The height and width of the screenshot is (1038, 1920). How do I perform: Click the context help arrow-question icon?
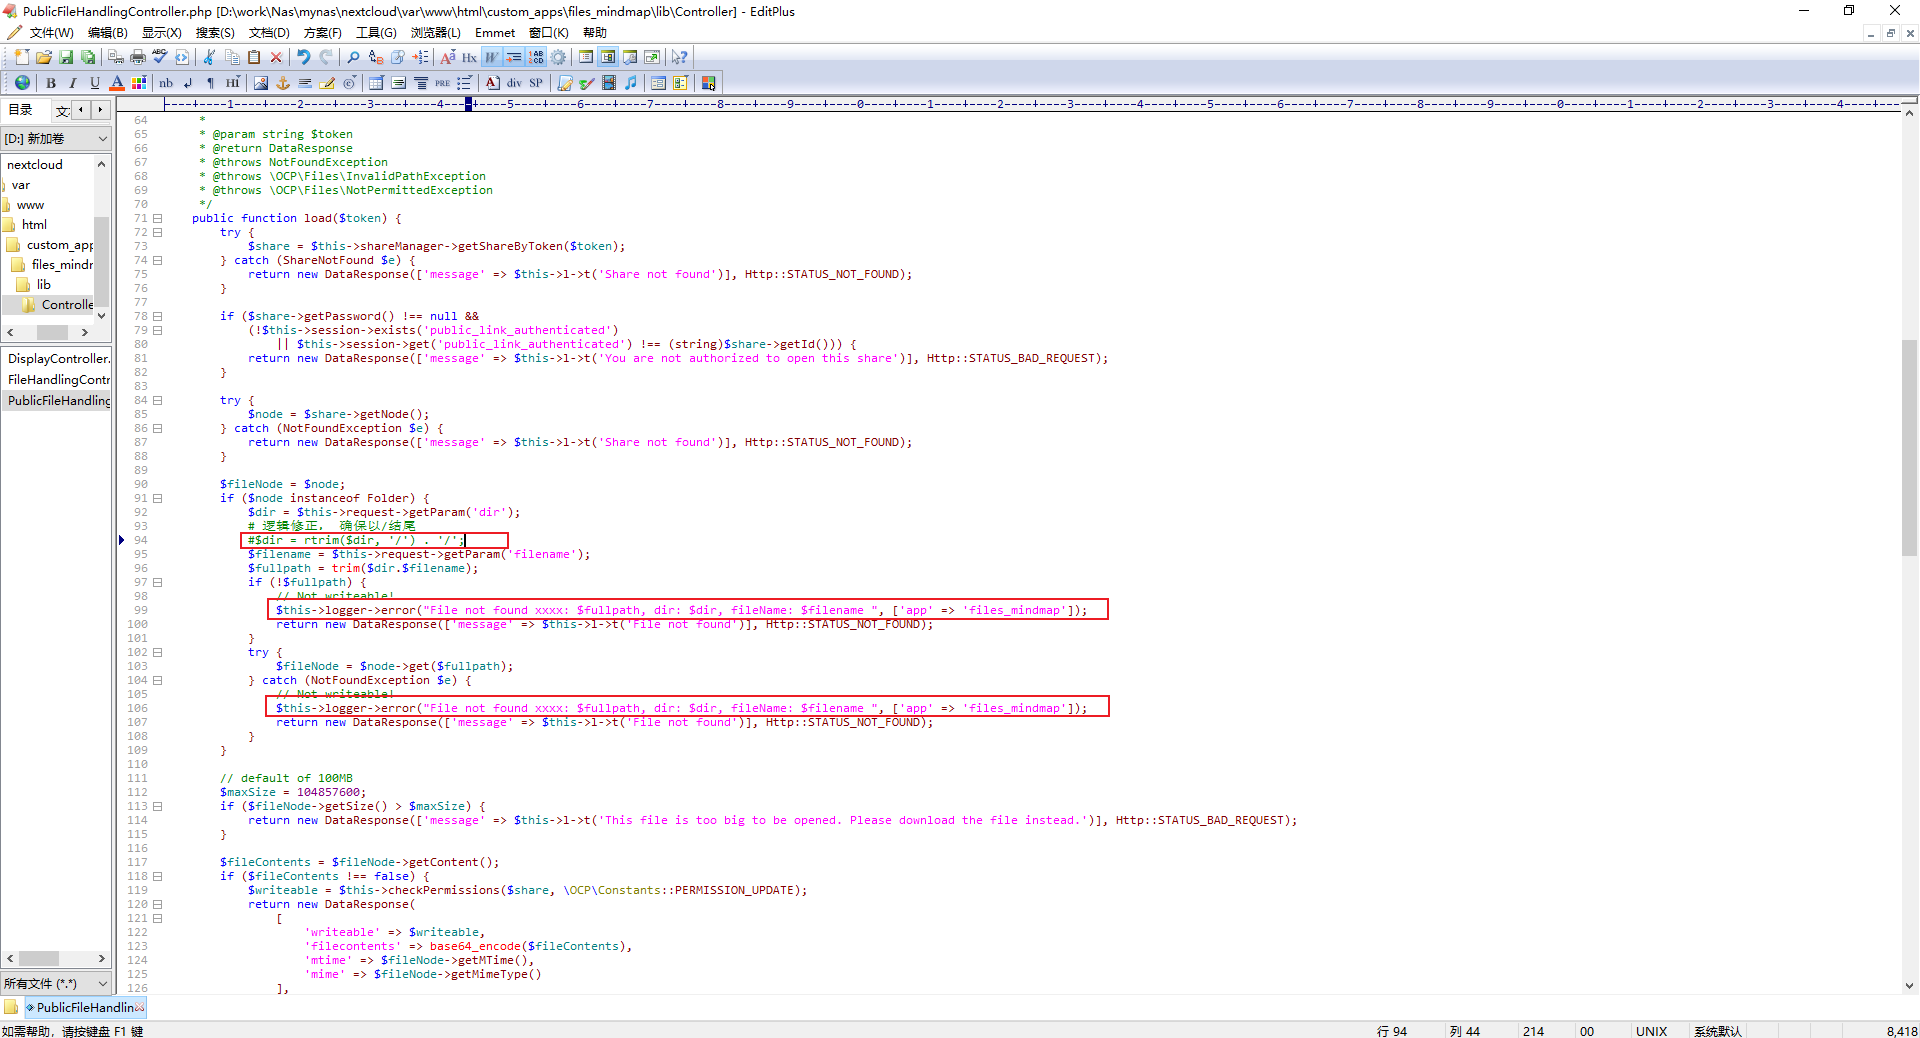pyautogui.click(x=680, y=57)
